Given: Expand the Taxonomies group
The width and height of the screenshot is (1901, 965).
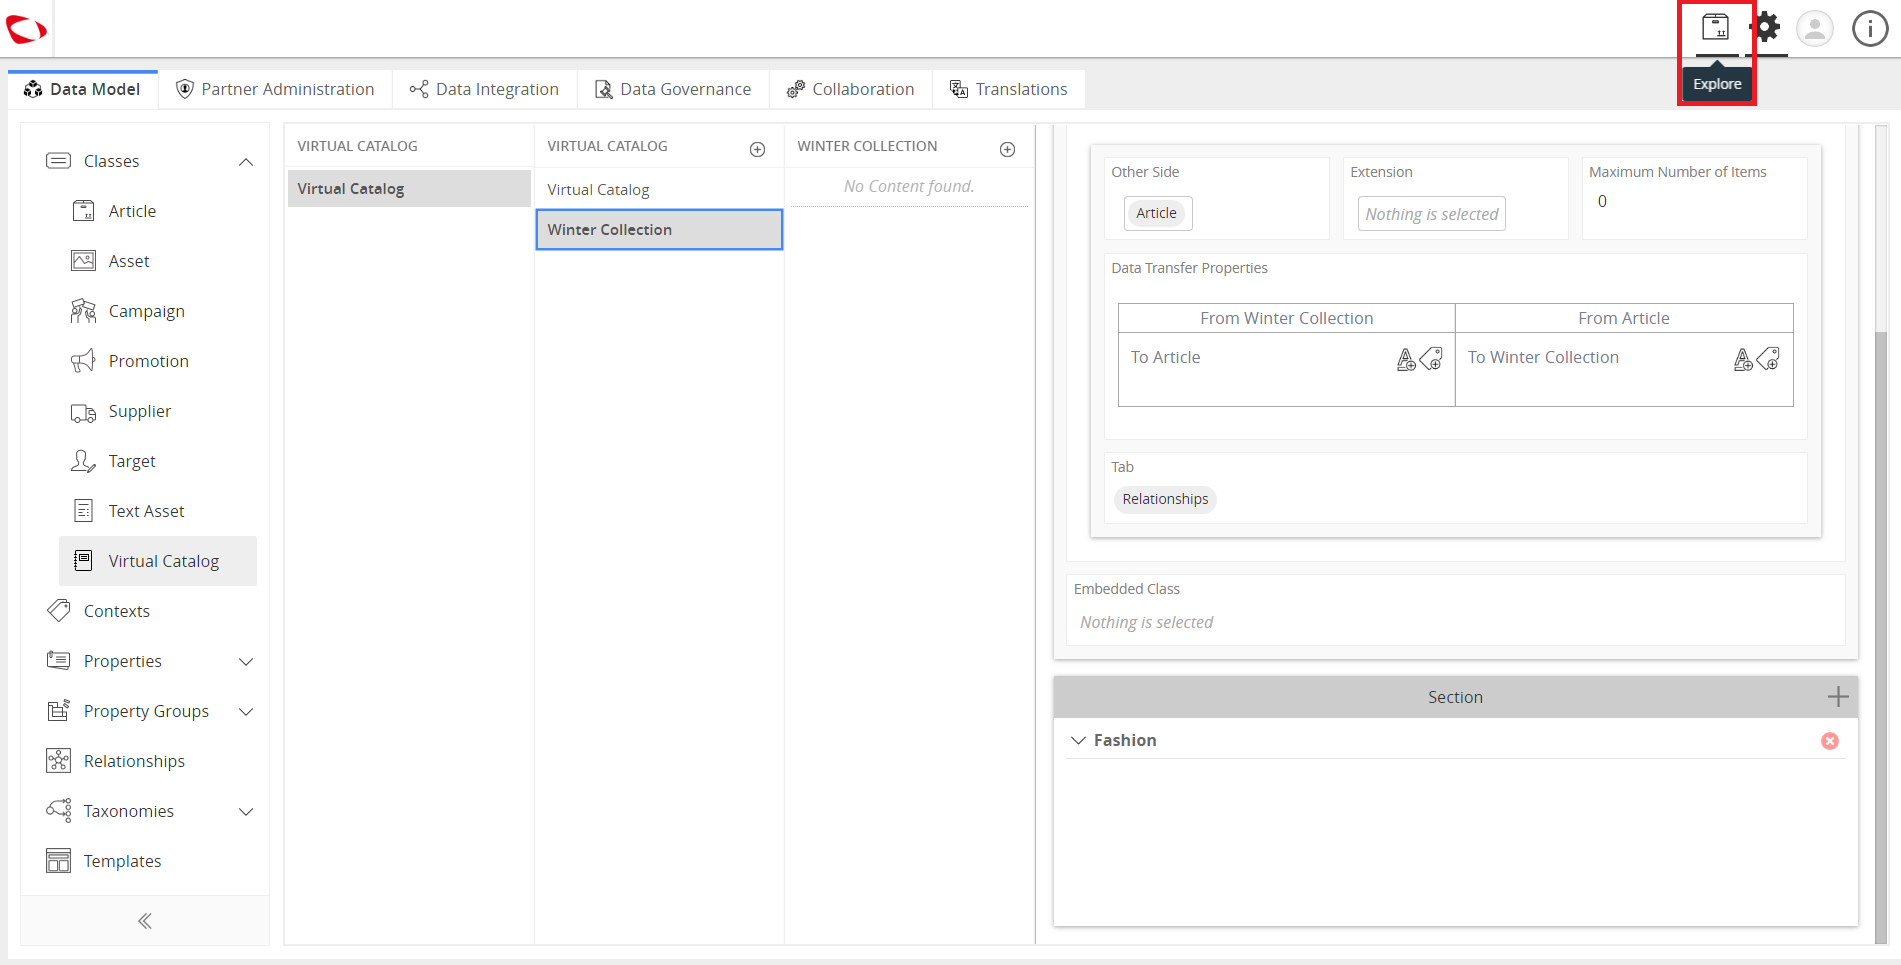Looking at the screenshot, I should tap(246, 812).
